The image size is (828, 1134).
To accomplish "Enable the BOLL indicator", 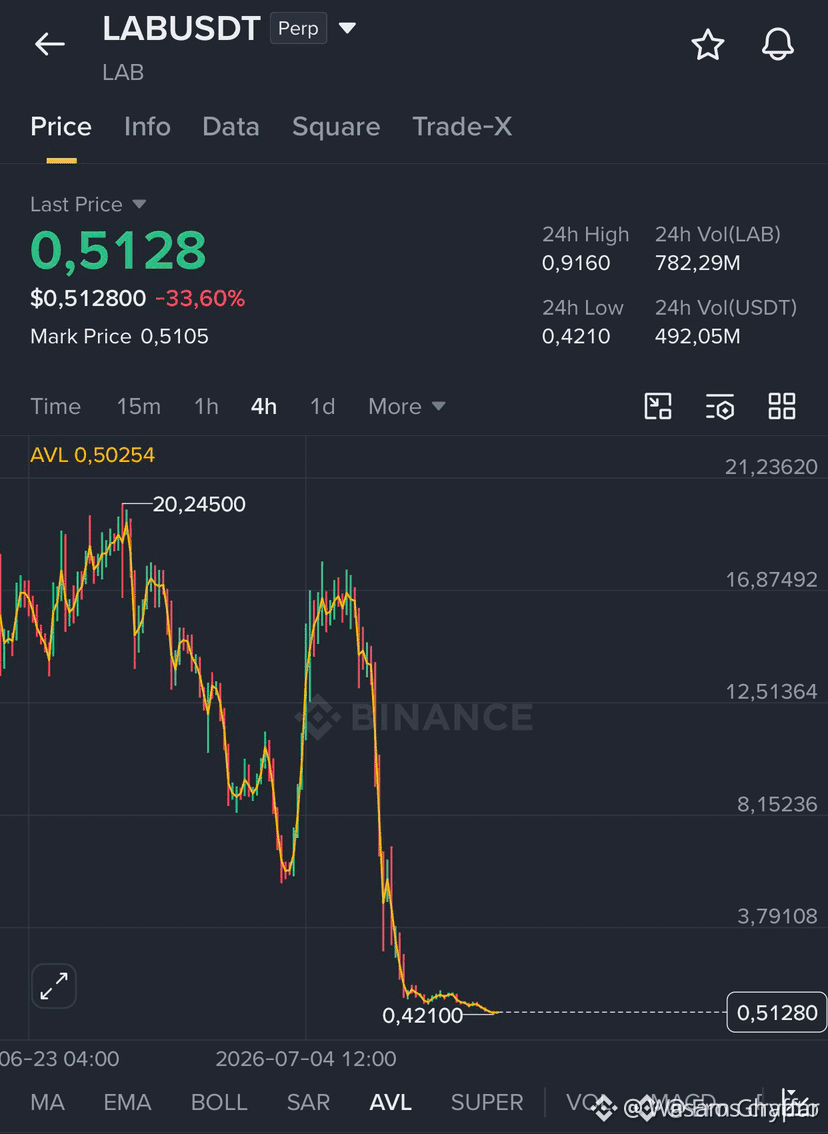I will tap(219, 1102).
